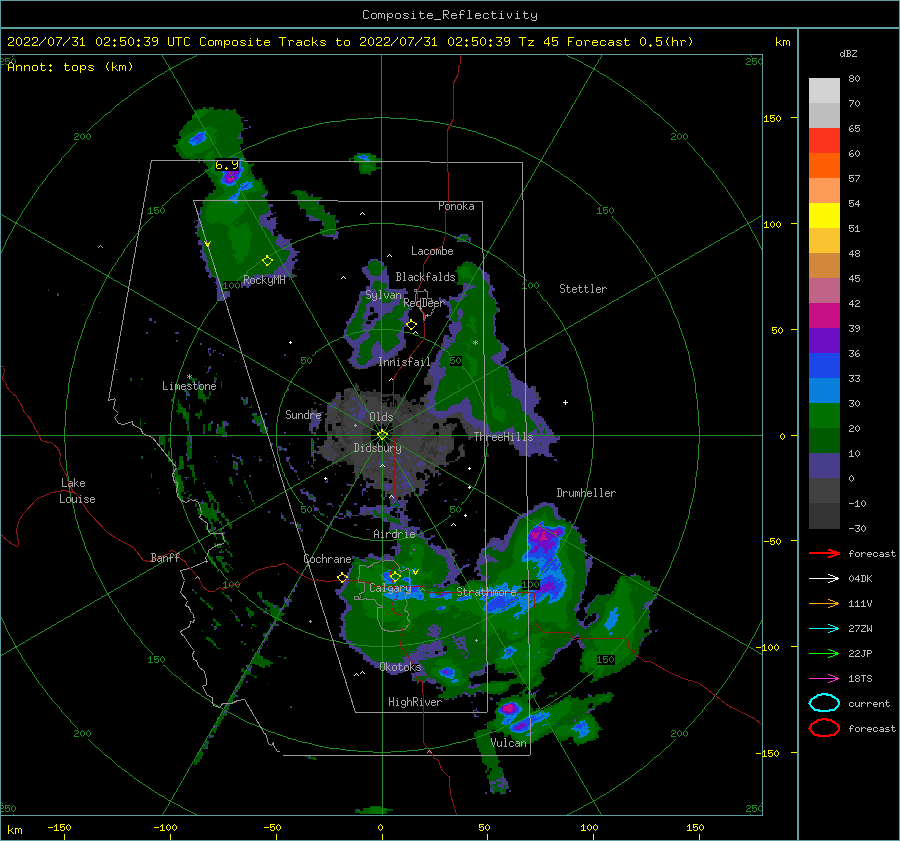Click the Blackfalds map label

[x=425, y=277]
